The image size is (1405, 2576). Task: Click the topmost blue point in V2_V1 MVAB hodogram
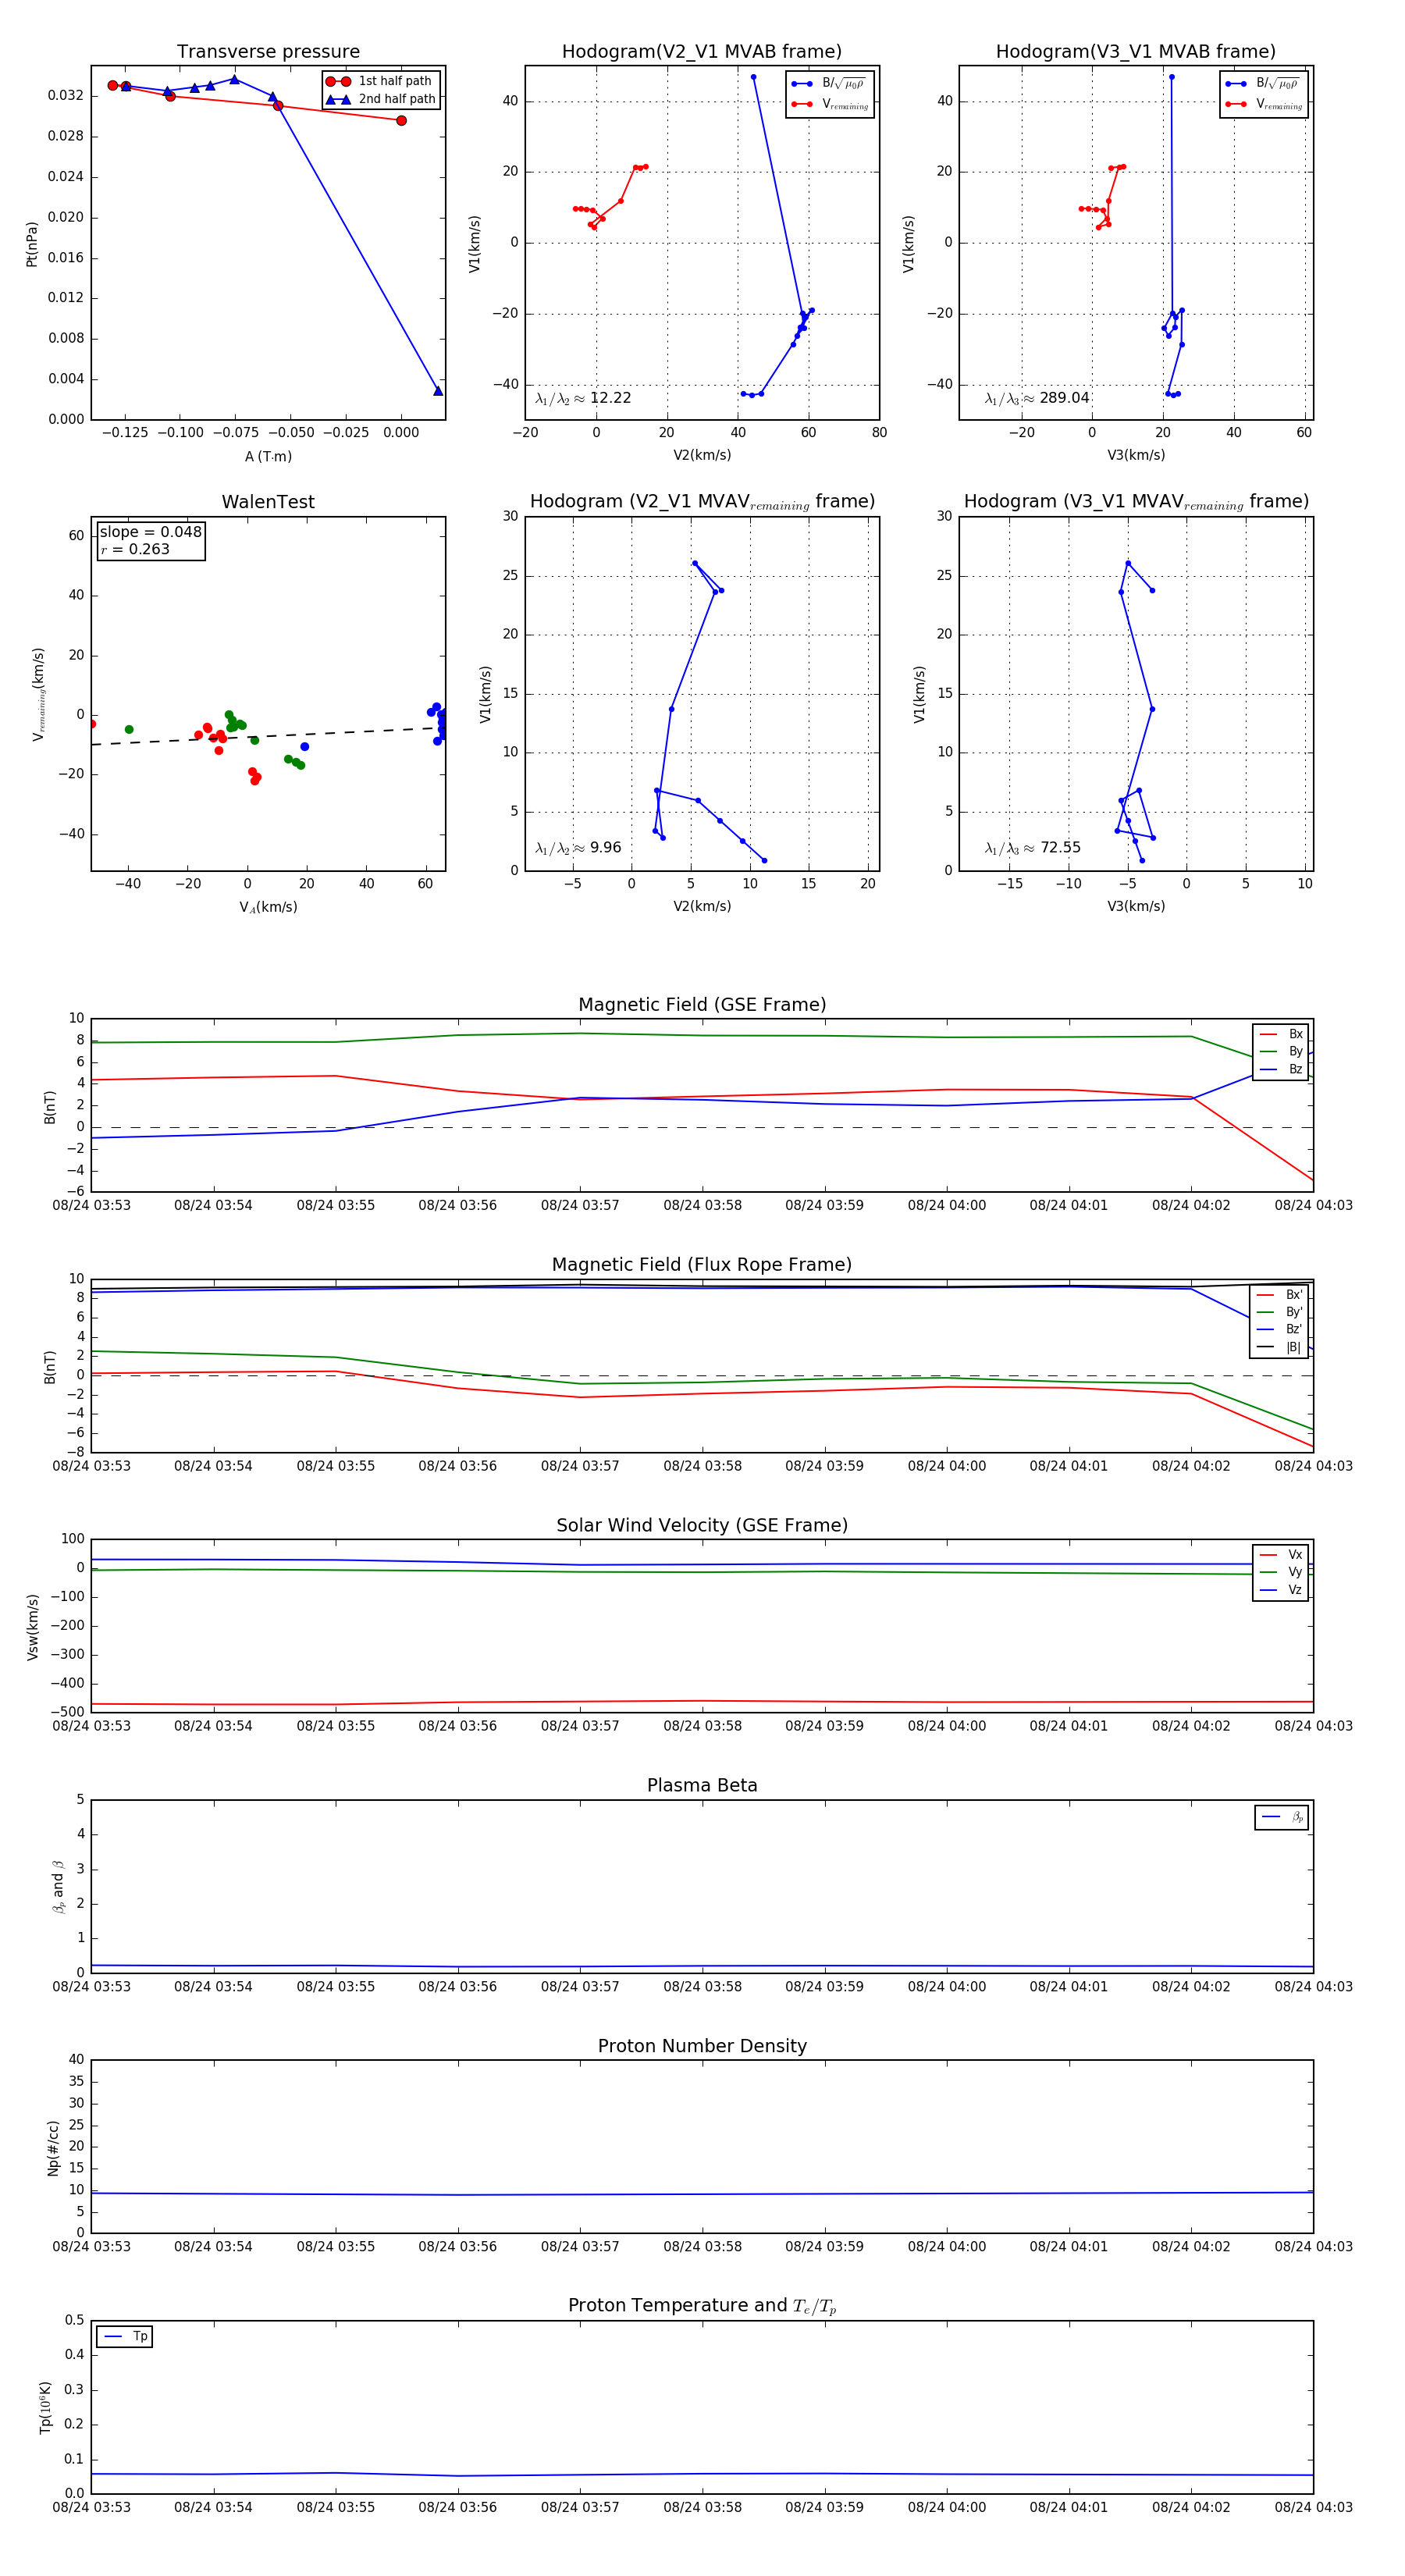coord(753,77)
